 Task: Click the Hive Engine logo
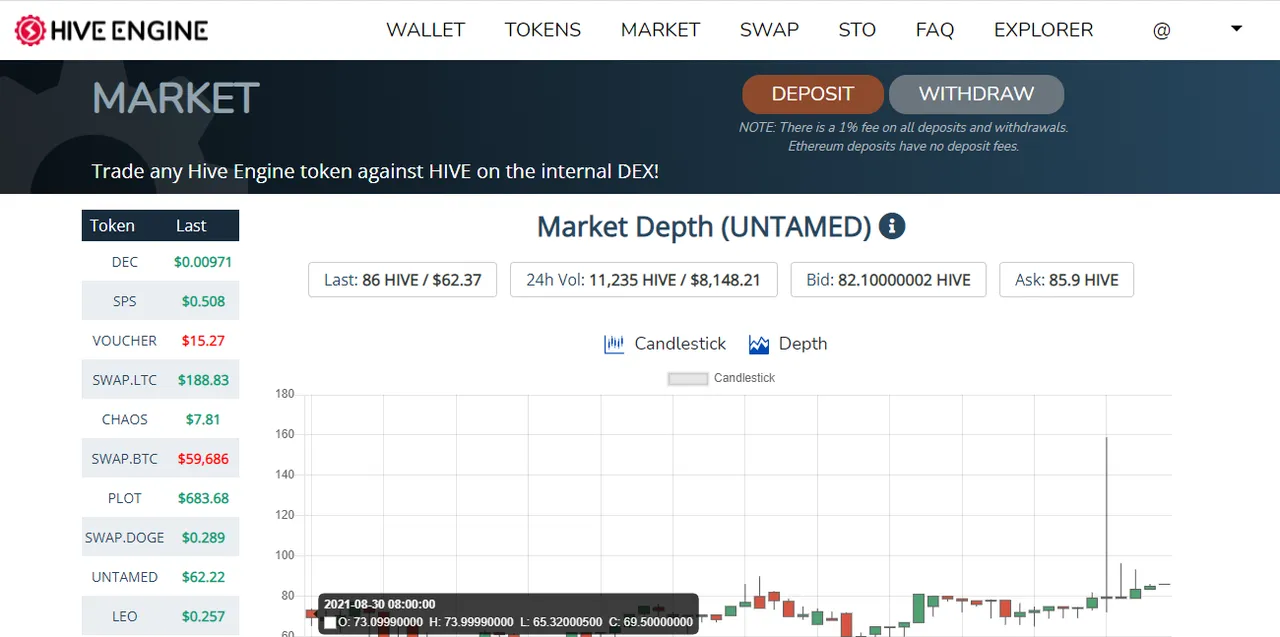coord(111,30)
